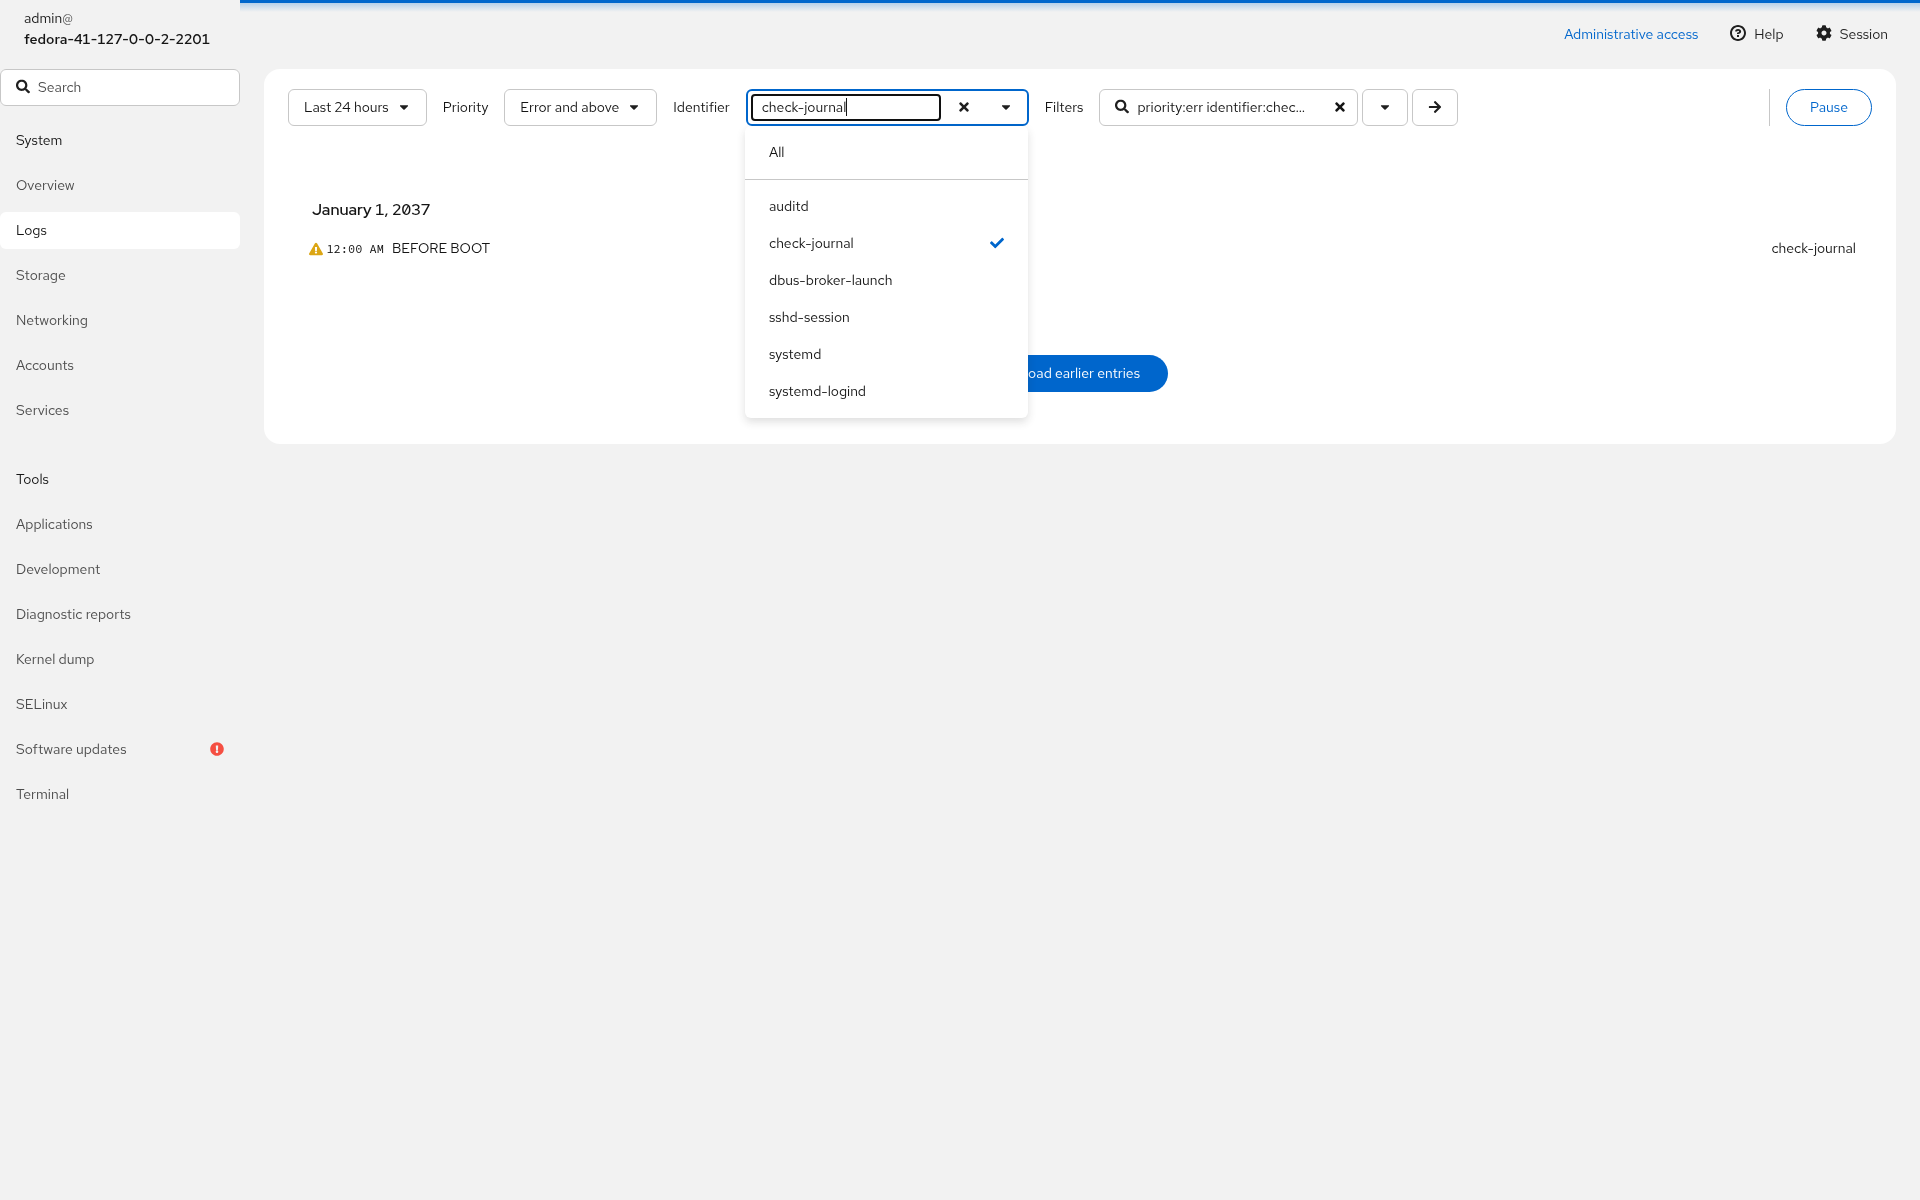Clear the identifier field with its X icon
Viewport: 1920px width, 1200px height.
click(x=964, y=107)
